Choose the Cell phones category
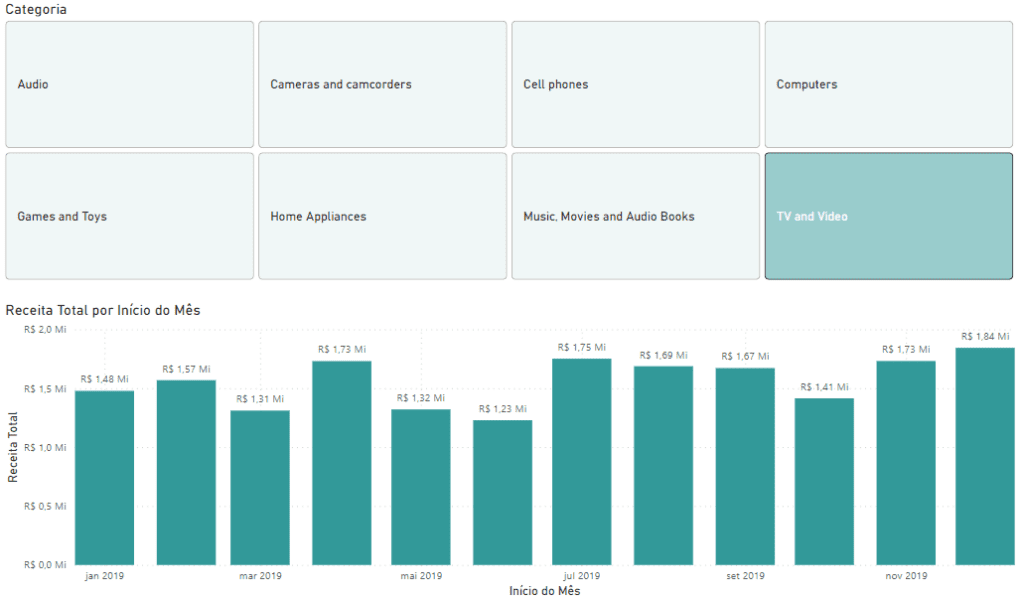The width and height of the screenshot is (1024, 600). pyautogui.click(x=635, y=84)
